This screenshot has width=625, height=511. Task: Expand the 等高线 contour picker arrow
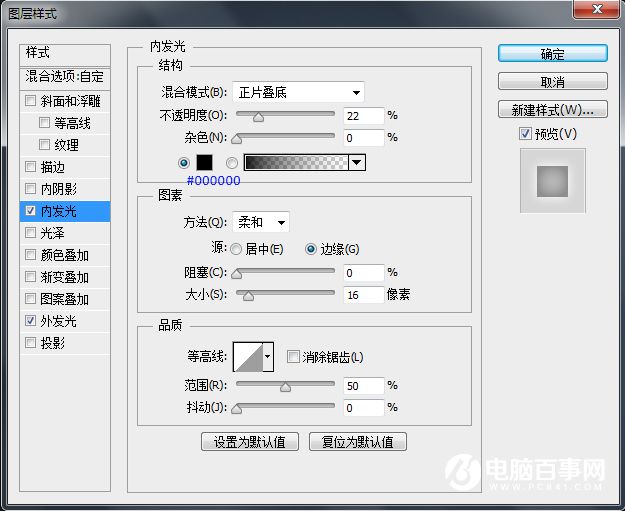[x=268, y=356]
